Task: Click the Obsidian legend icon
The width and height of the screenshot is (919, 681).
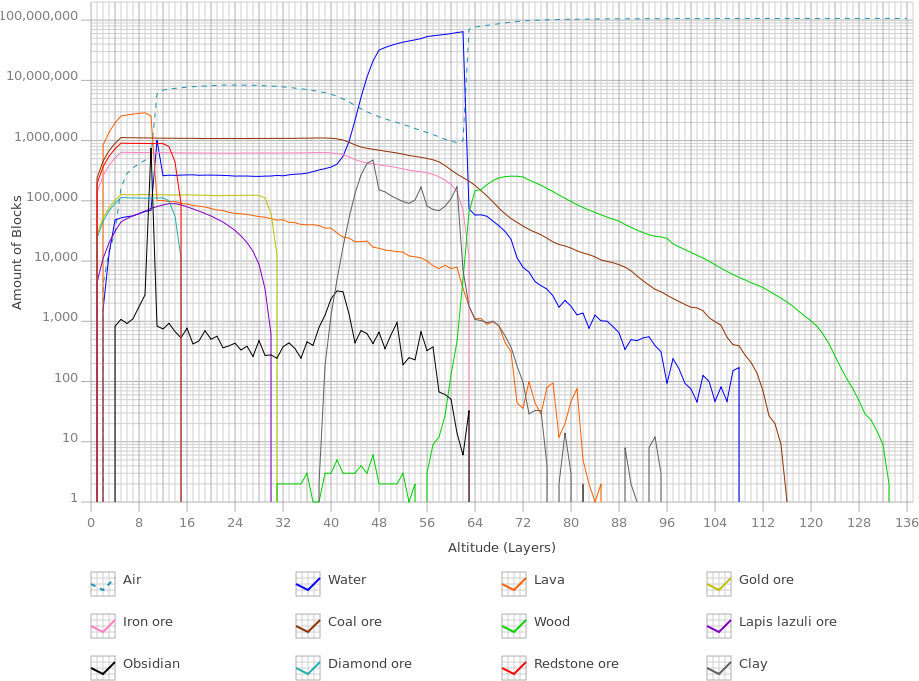Action: point(103,668)
